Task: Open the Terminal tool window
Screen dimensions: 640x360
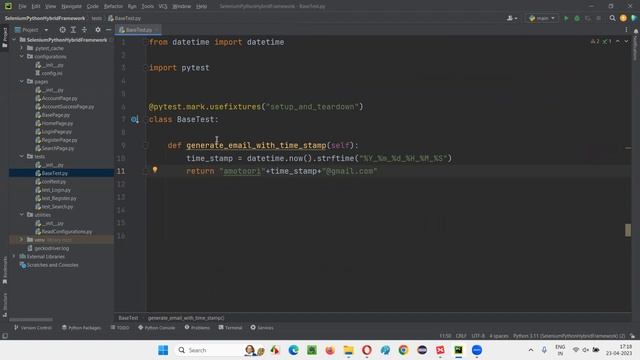Action: point(230,328)
